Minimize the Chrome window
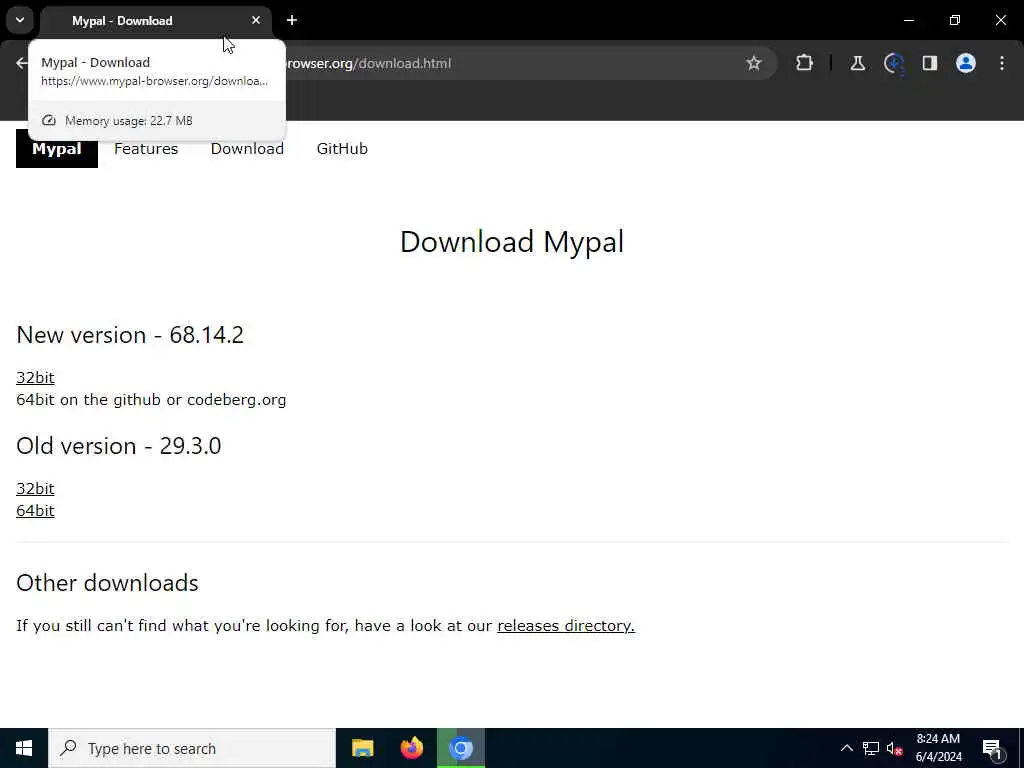 [x=908, y=20]
